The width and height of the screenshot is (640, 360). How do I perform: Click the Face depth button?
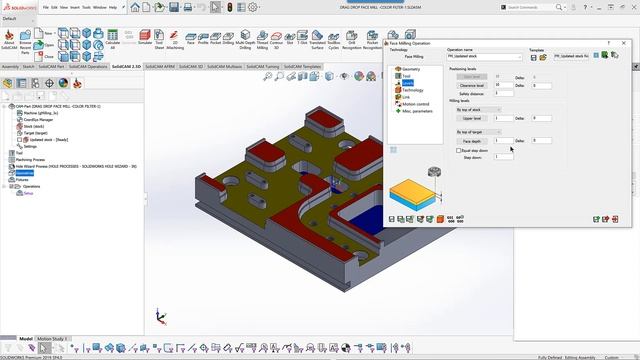pyautogui.click(x=471, y=141)
